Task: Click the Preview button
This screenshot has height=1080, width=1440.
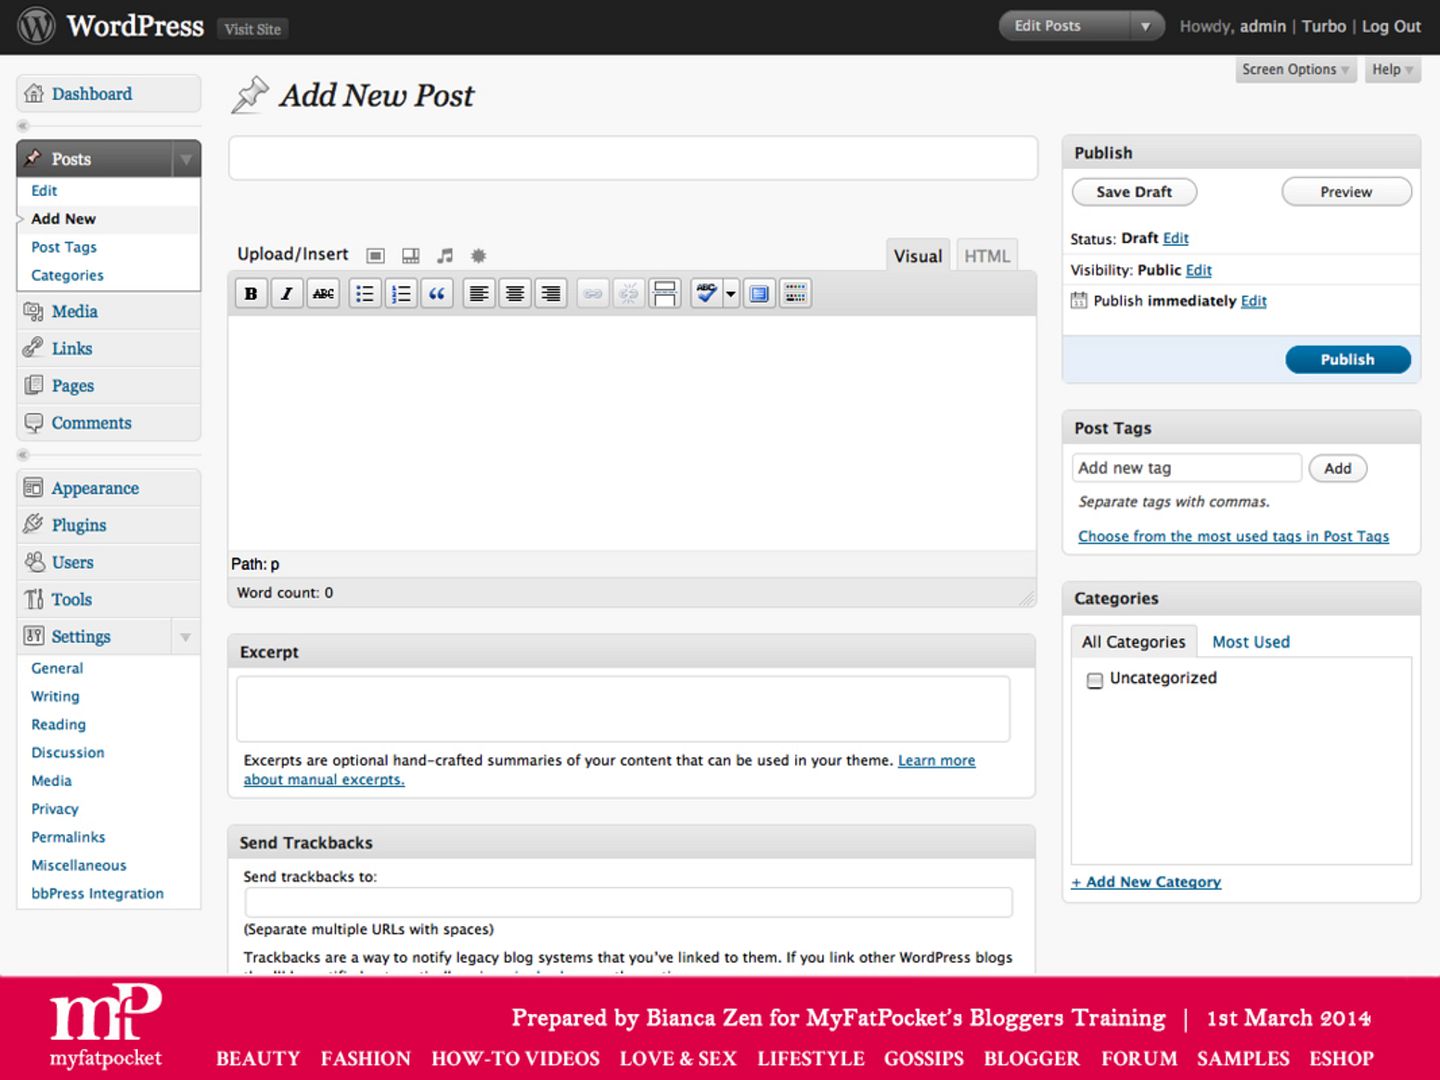Action: tap(1346, 192)
